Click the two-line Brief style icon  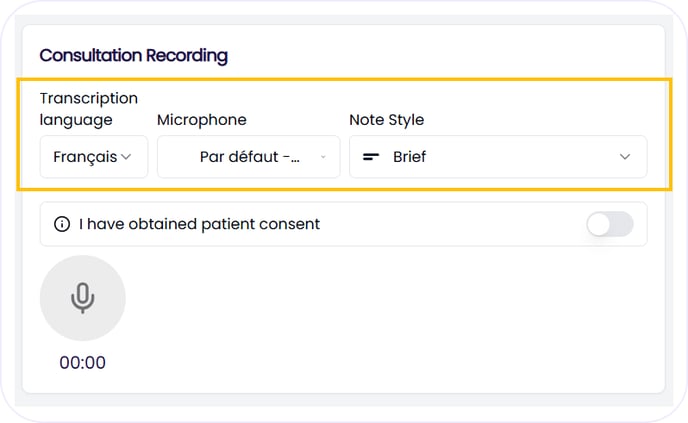click(371, 157)
